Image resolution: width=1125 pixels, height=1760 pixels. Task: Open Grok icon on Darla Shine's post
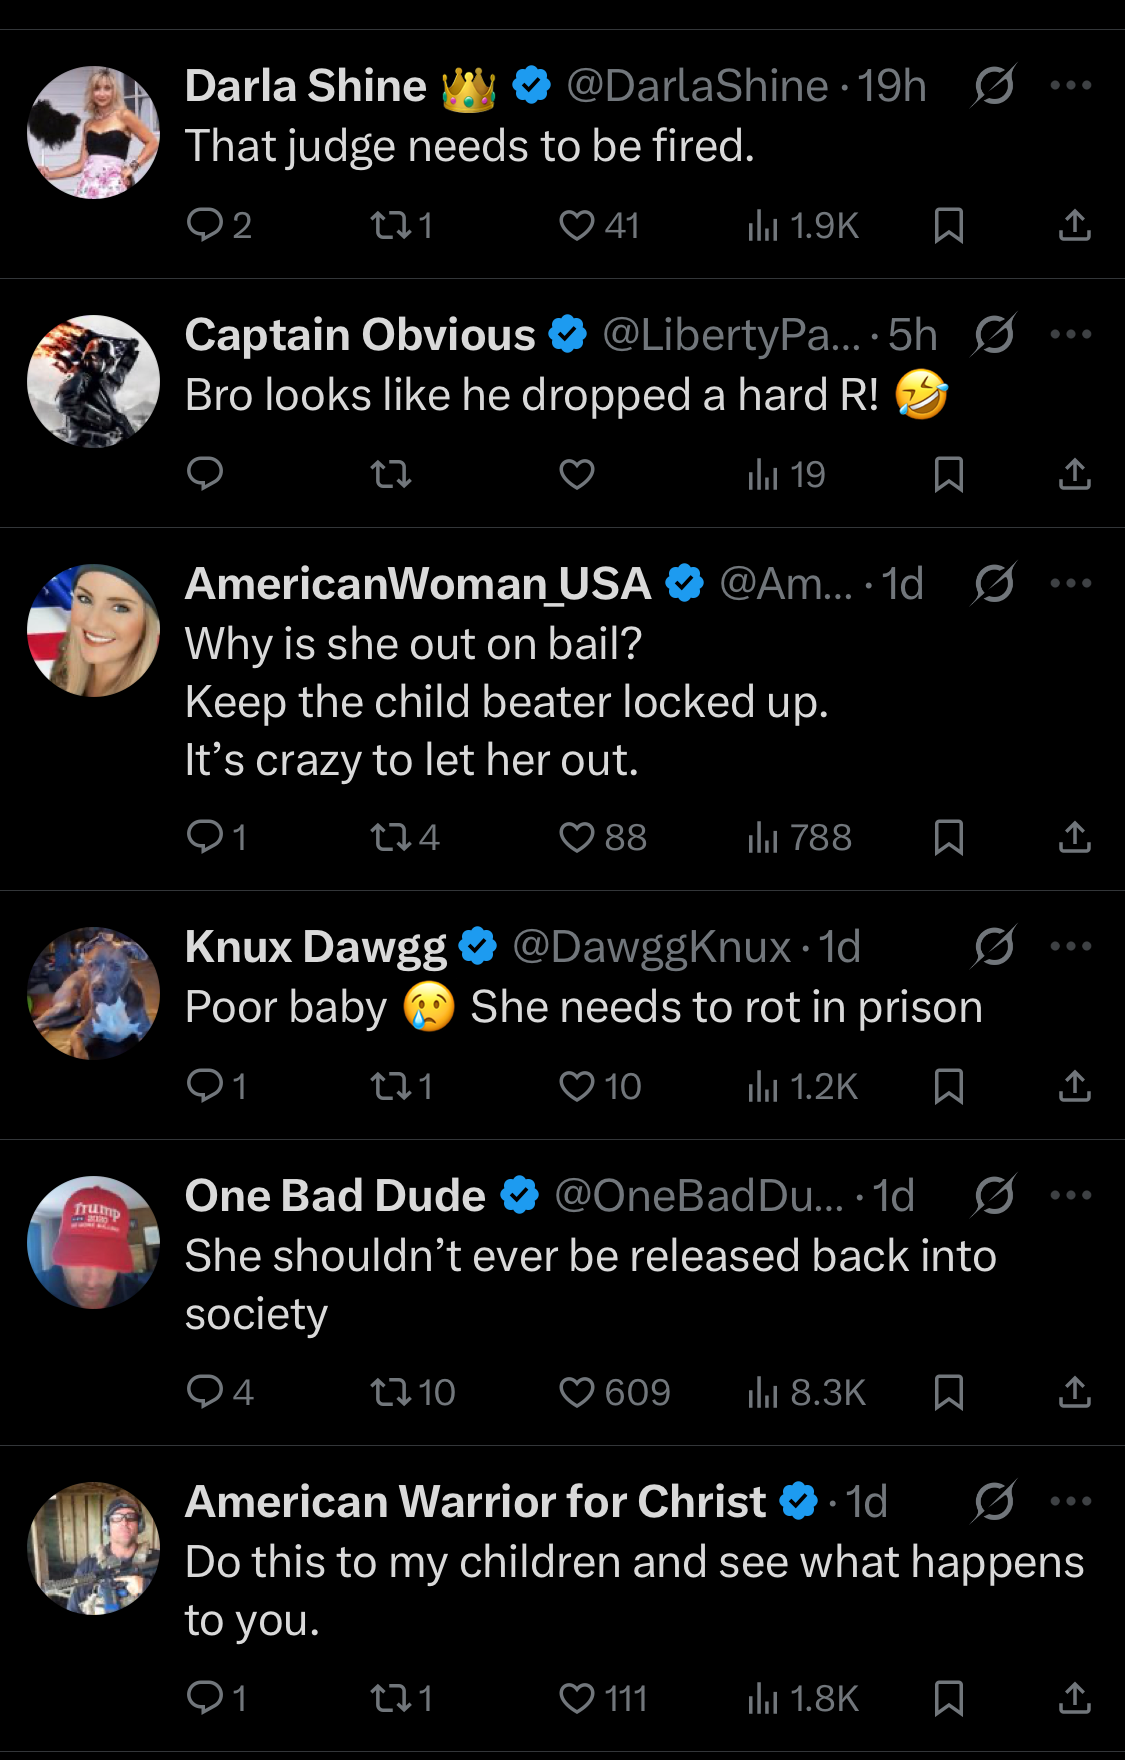(x=994, y=86)
